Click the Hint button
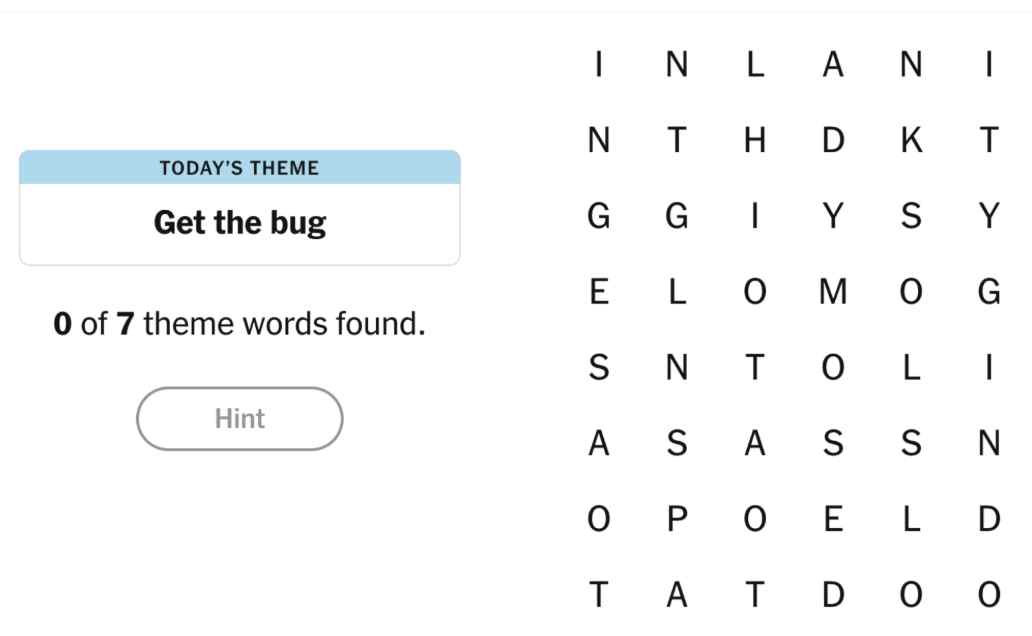 point(239,419)
